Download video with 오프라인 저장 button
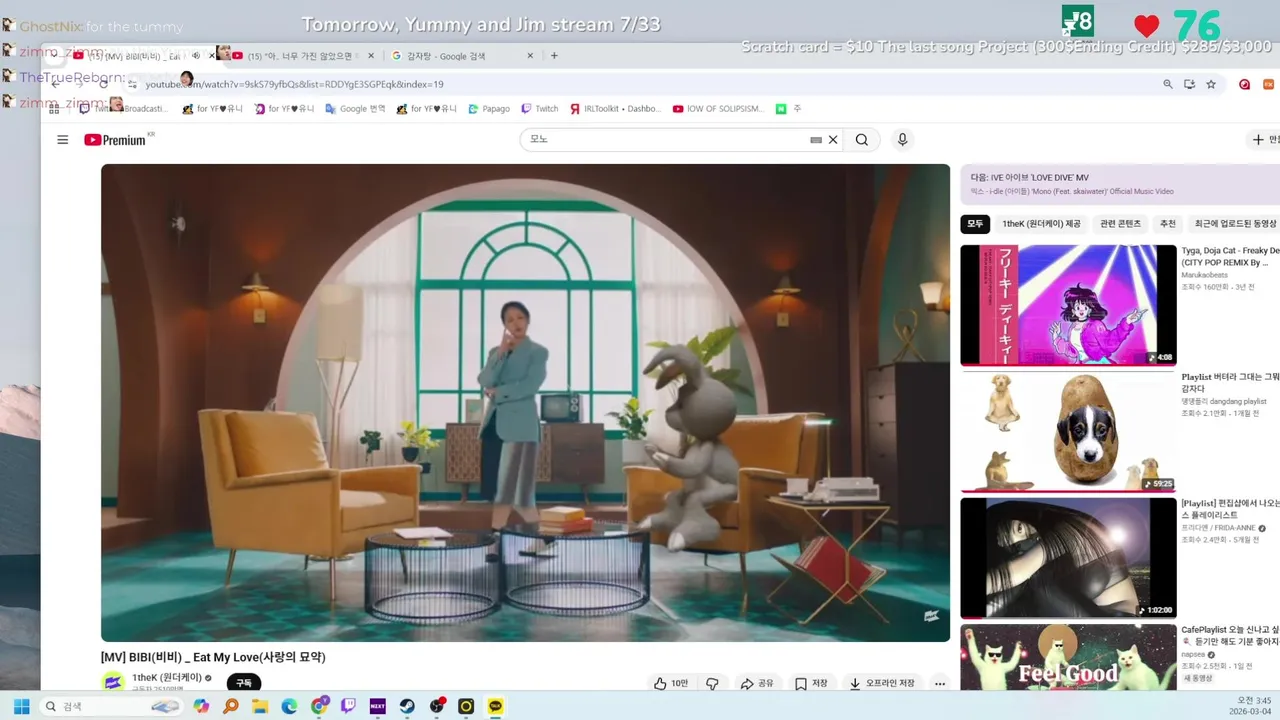 point(882,684)
